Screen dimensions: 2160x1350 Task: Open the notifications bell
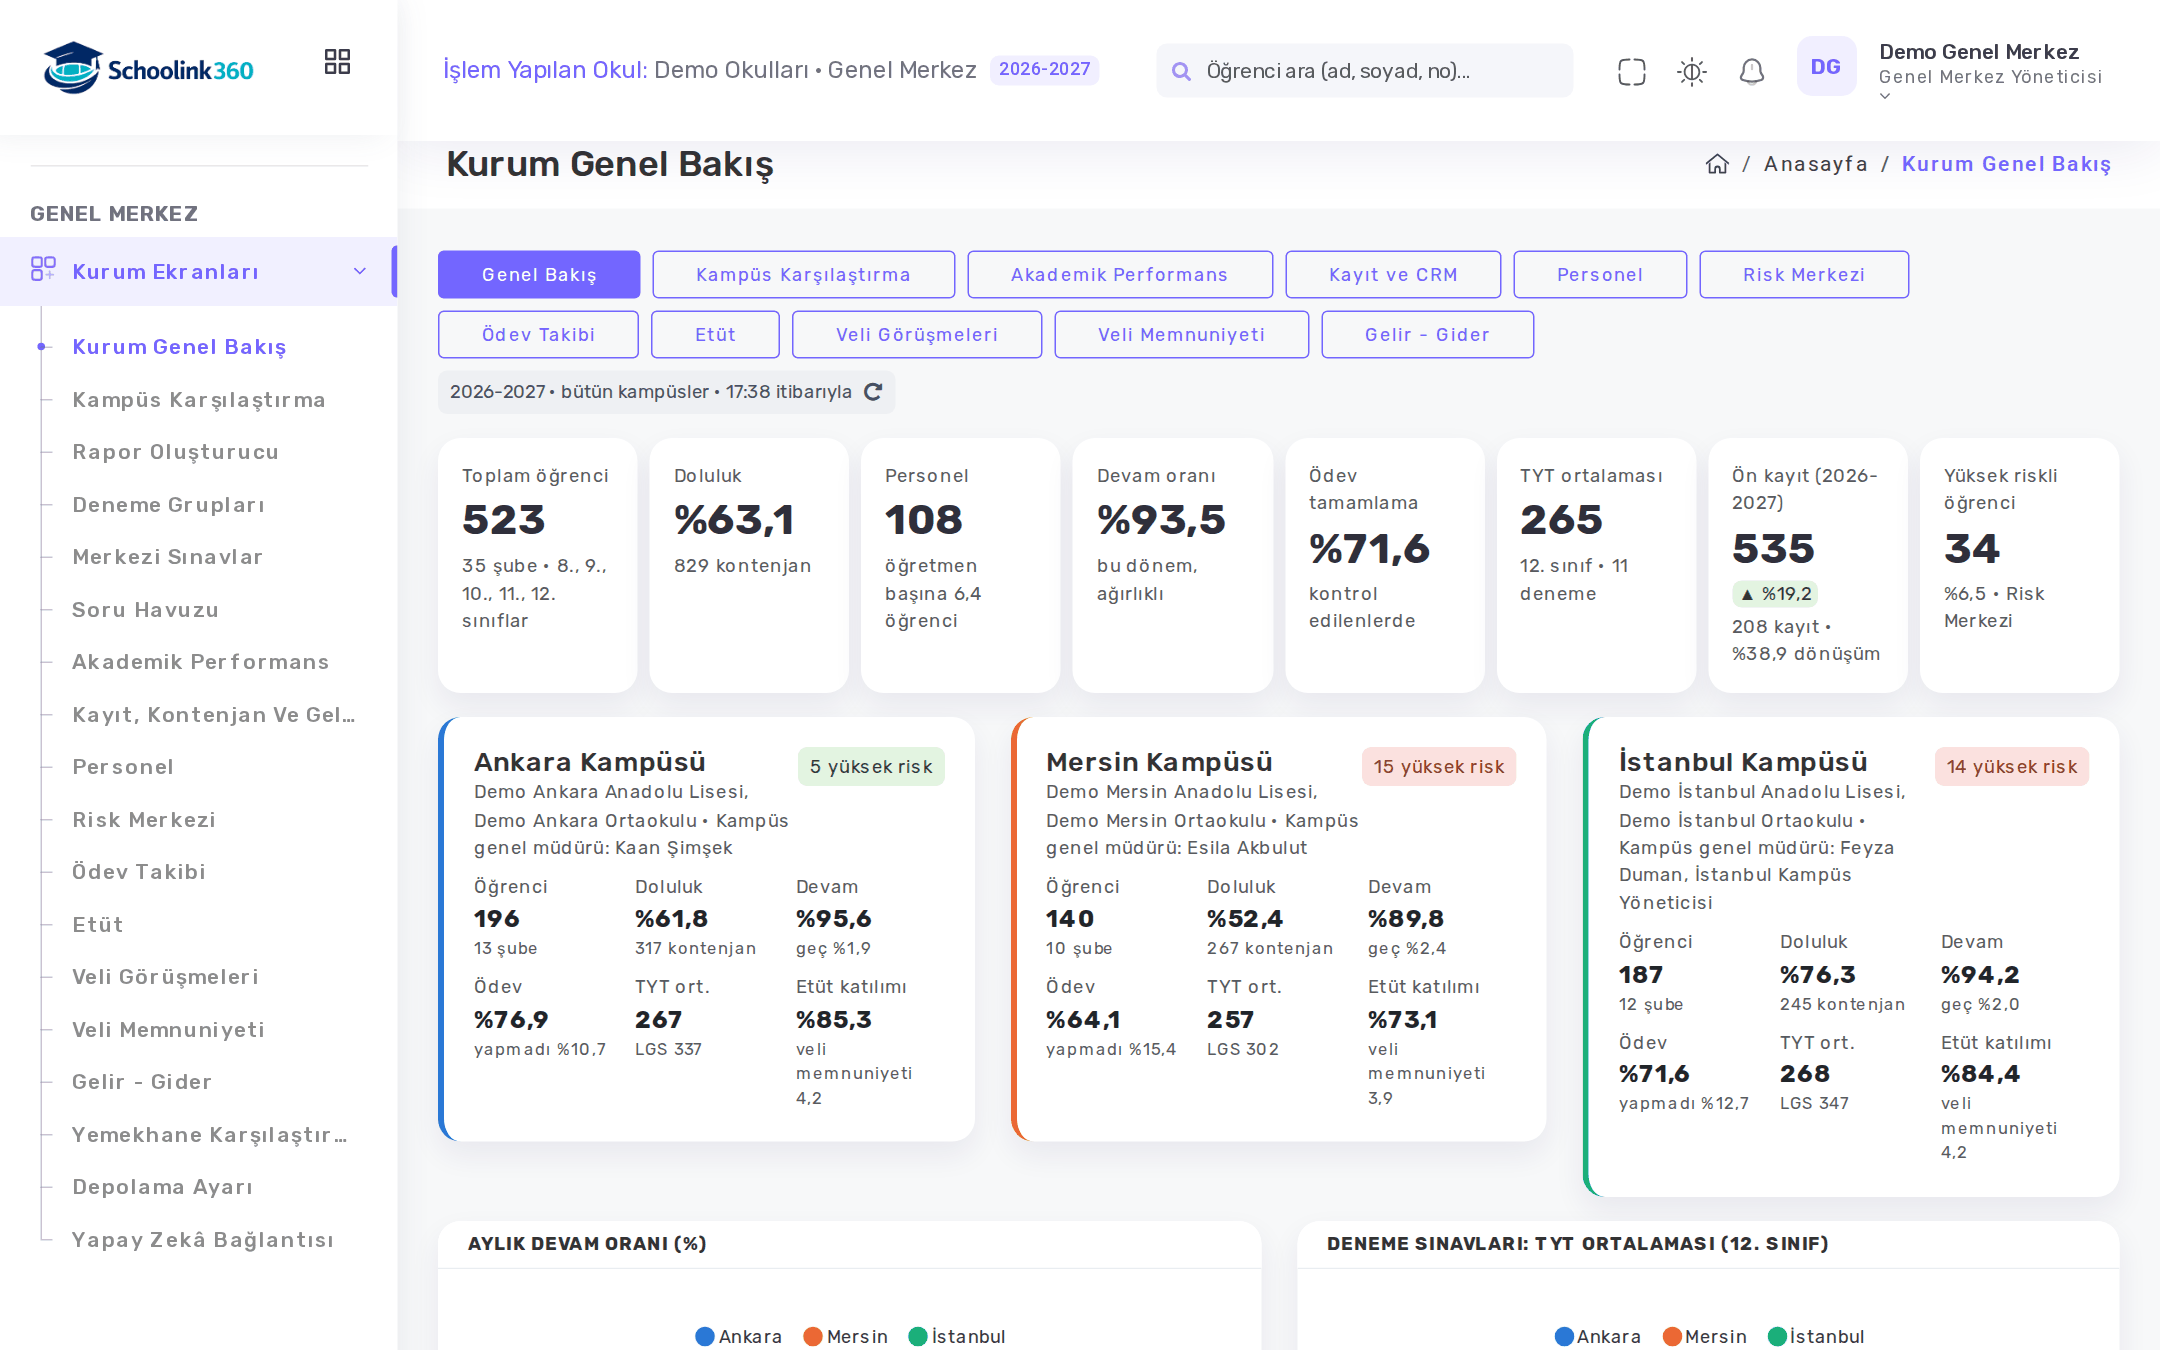click(x=1751, y=71)
